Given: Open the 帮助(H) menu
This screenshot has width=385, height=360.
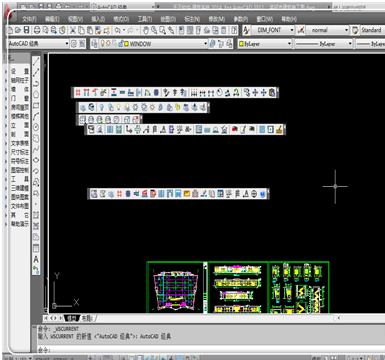Looking at the screenshot, I should pos(289,19).
